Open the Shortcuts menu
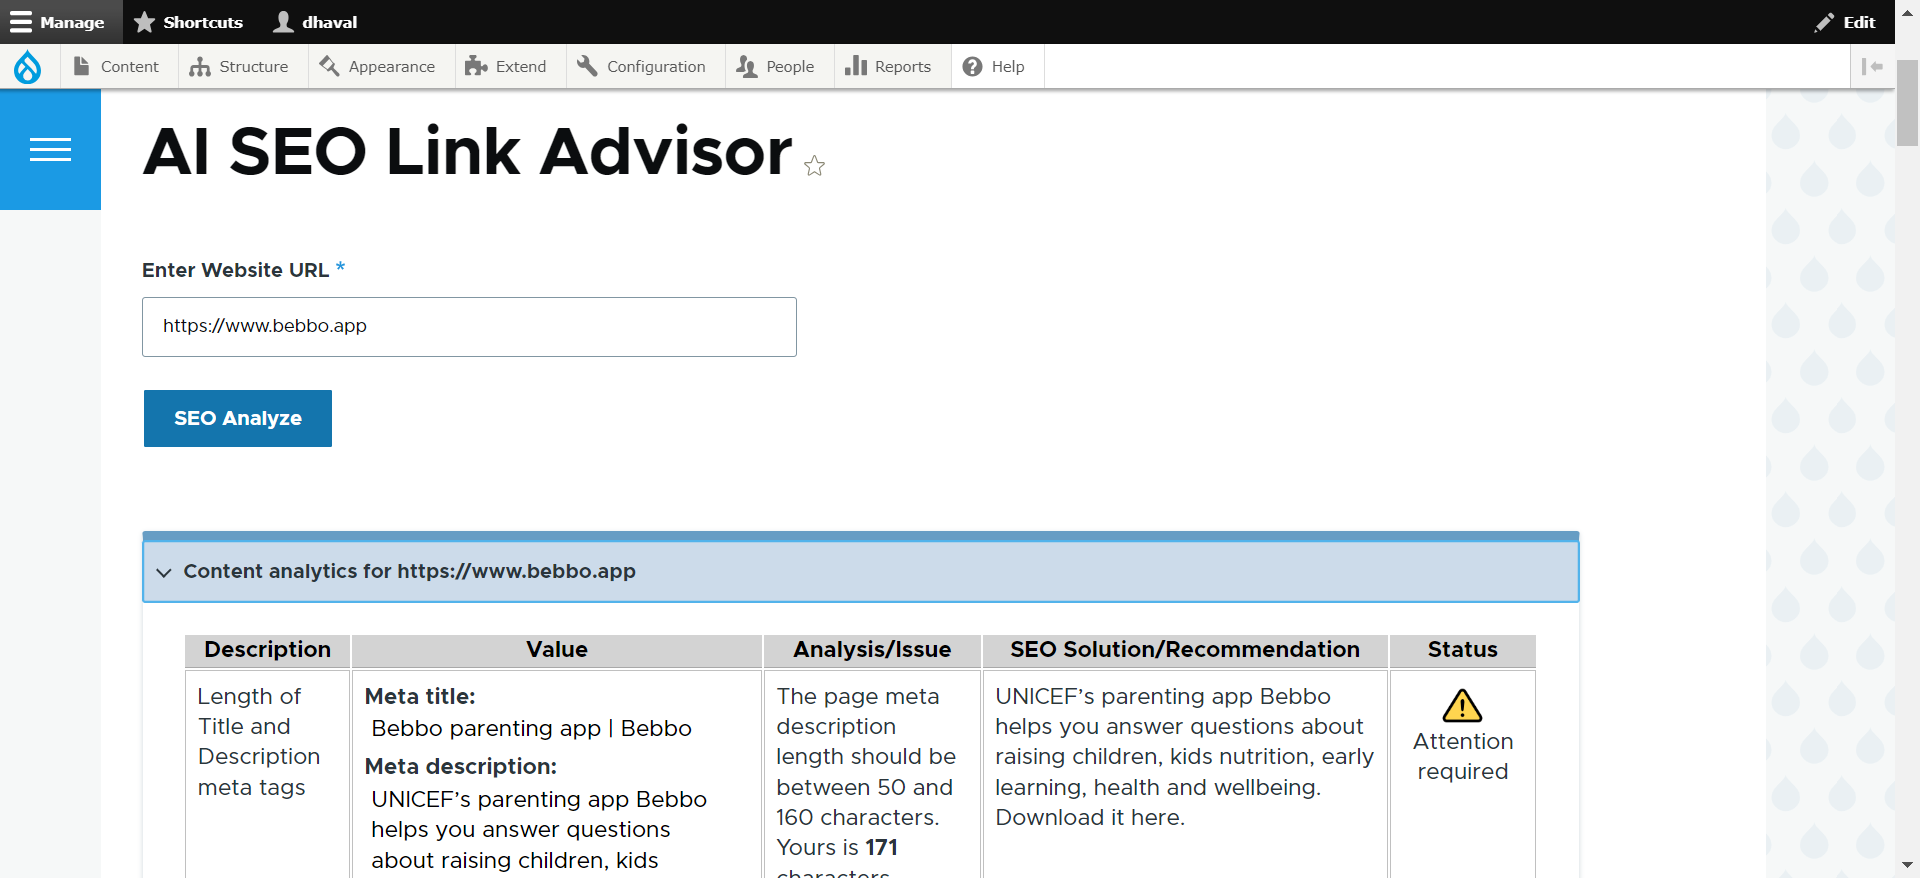 click(x=189, y=22)
